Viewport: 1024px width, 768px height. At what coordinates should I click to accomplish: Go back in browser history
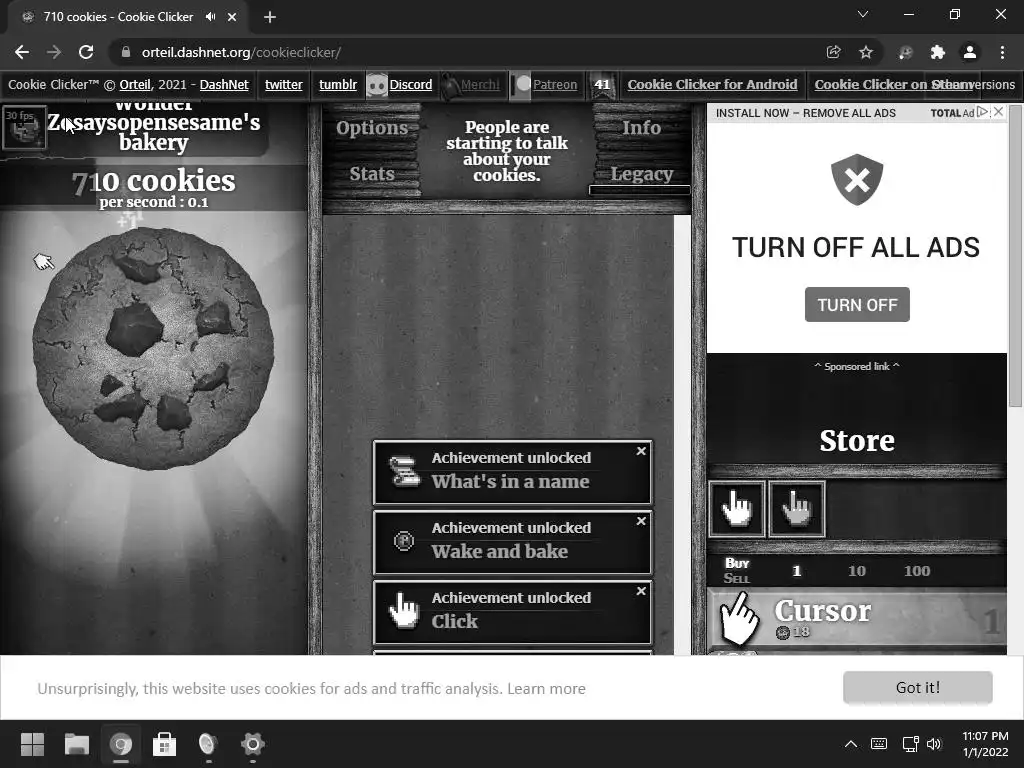[22, 52]
